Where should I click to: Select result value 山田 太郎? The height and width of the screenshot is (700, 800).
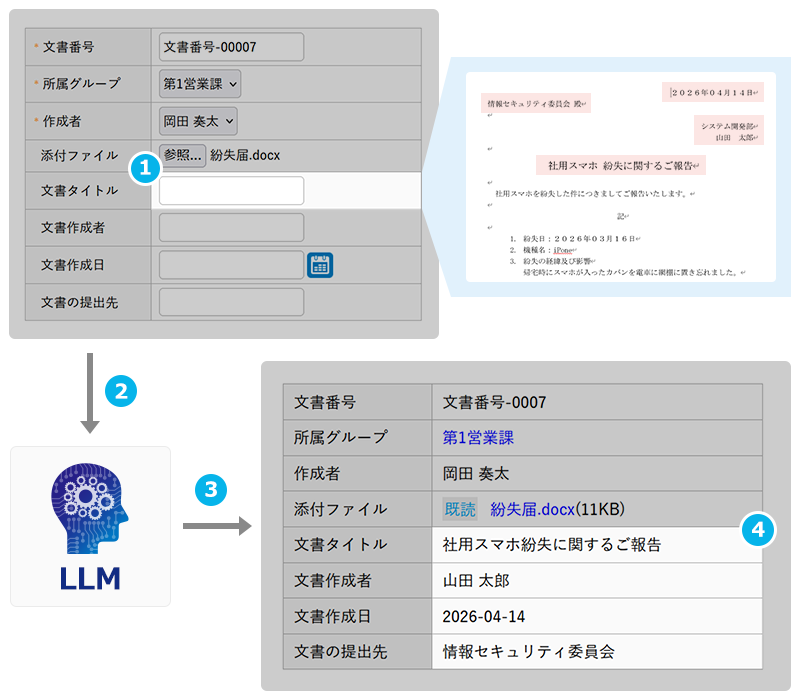point(476,581)
